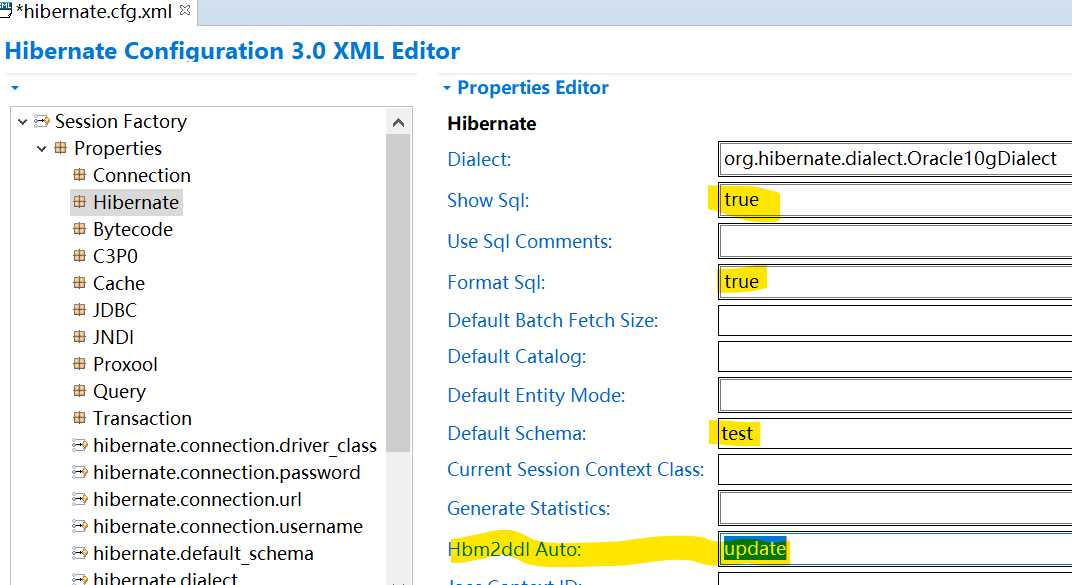Open the Connection properties group
The image size is (1072, 585).
click(x=142, y=176)
